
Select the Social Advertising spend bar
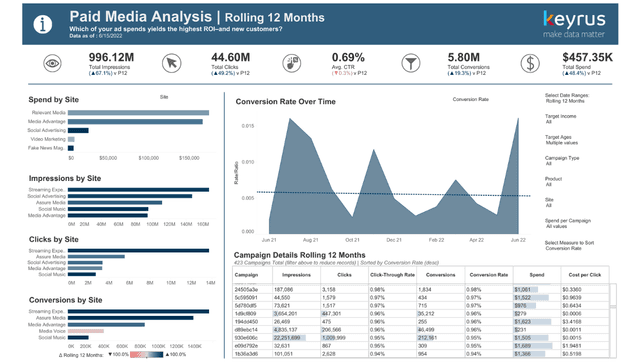pyautogui.click(x=78, y=131)
